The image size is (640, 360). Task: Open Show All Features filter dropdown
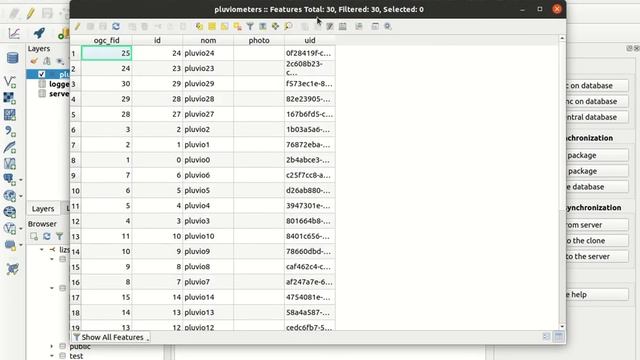click(x=111, y=337)
